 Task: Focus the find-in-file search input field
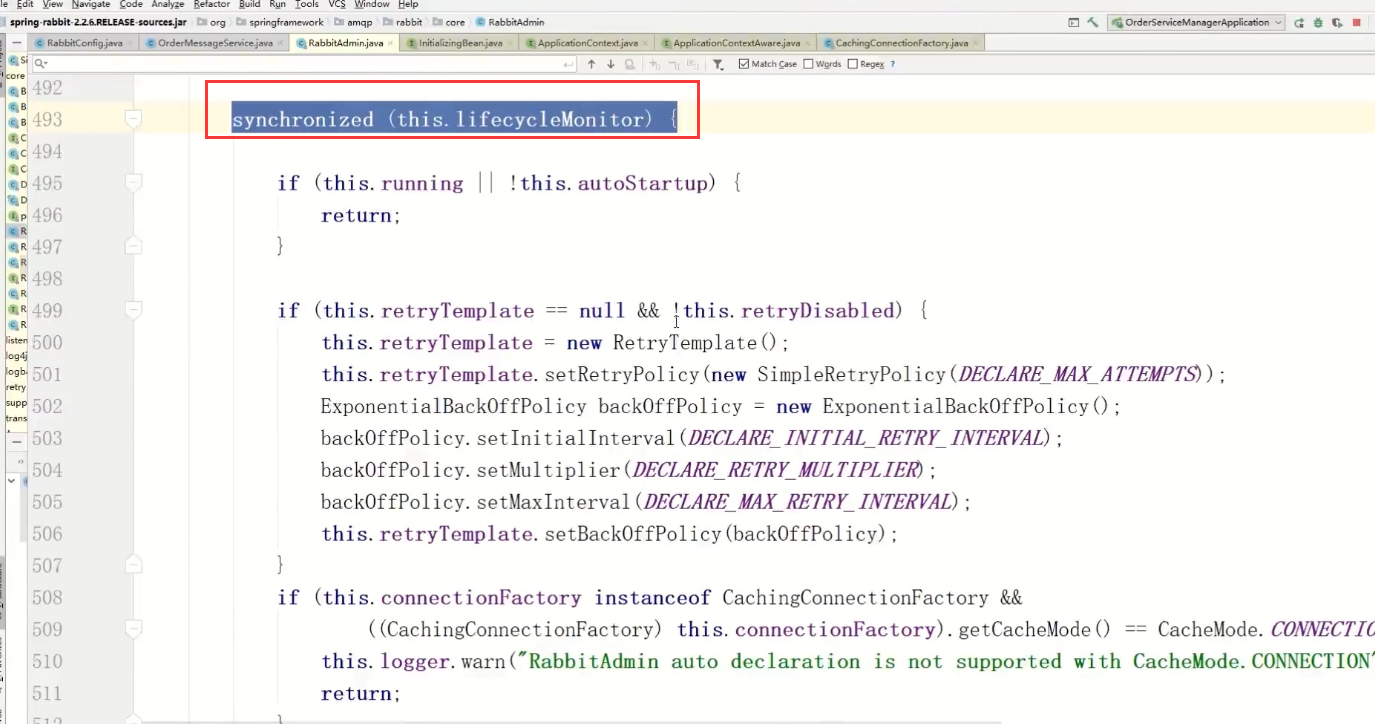coord(305,64)
